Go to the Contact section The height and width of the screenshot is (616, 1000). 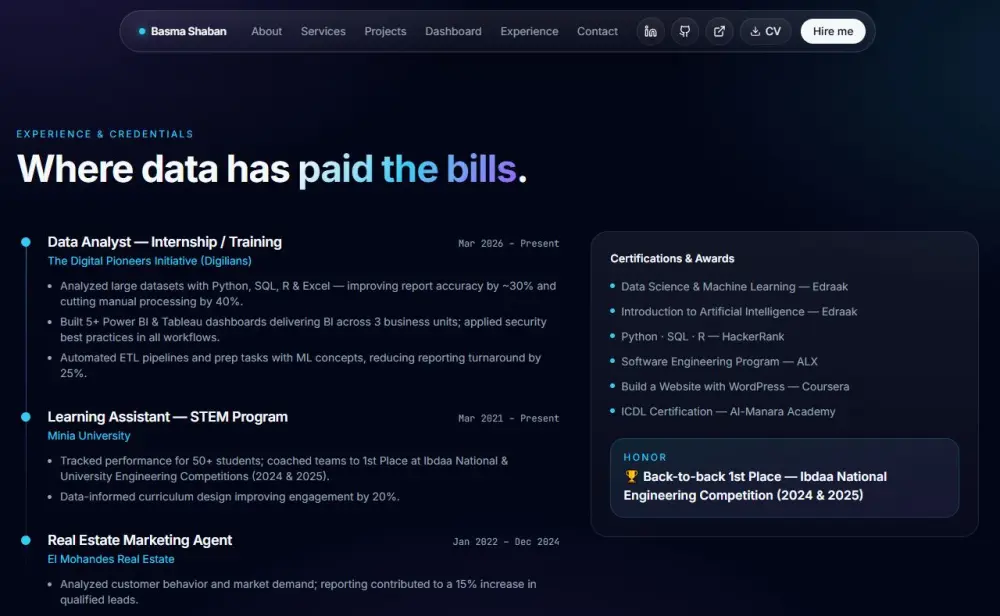coord(598,31)
